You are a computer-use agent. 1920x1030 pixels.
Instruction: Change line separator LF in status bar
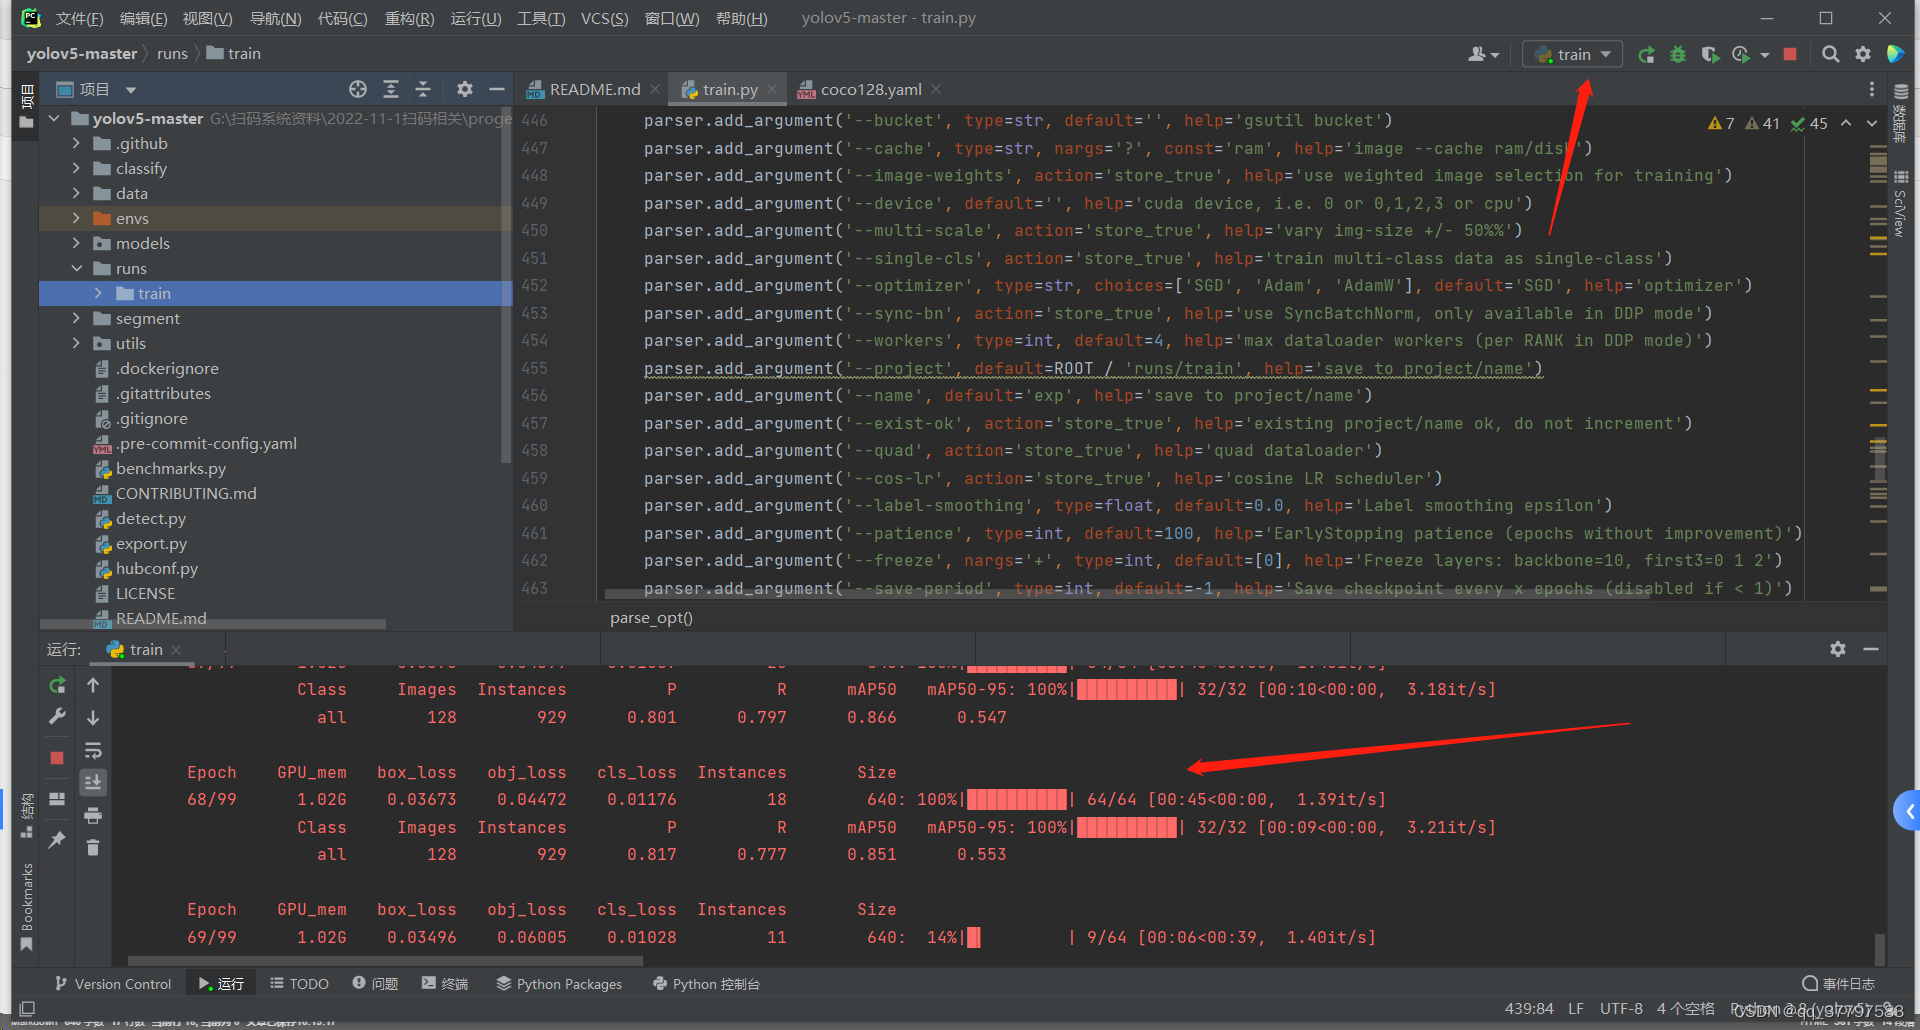pos(1575,1008)
